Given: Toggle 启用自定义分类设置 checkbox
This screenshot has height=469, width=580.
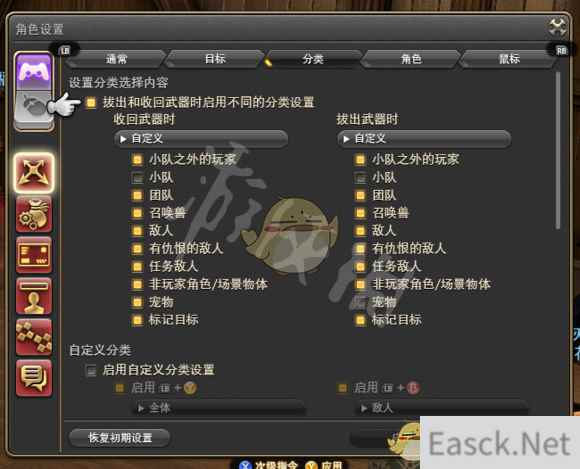Looking at the screenshot, I should [91, 370].
